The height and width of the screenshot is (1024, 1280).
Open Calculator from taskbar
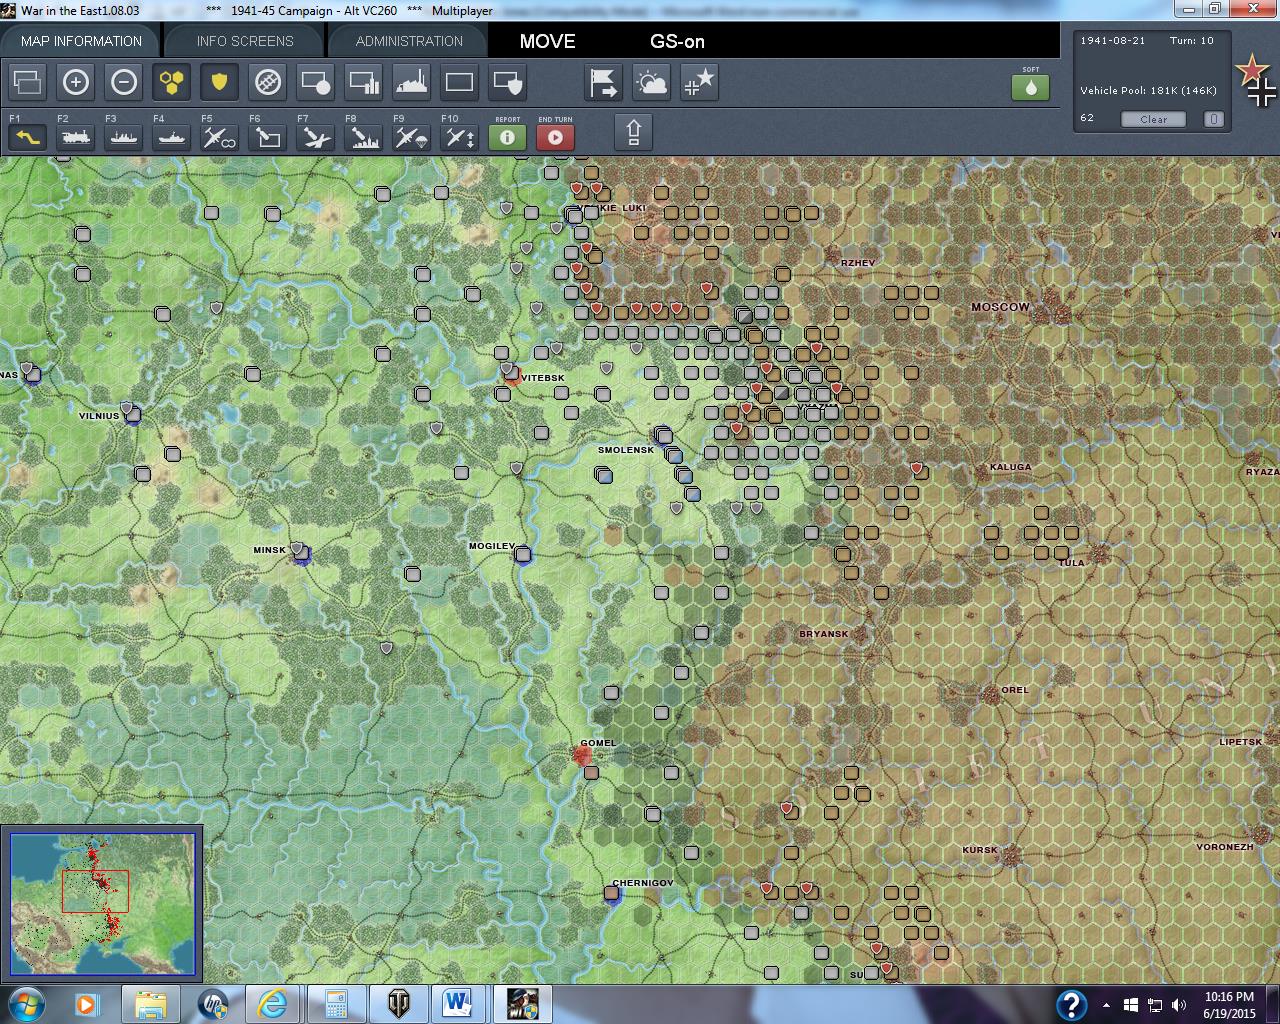coord(335,1003)
